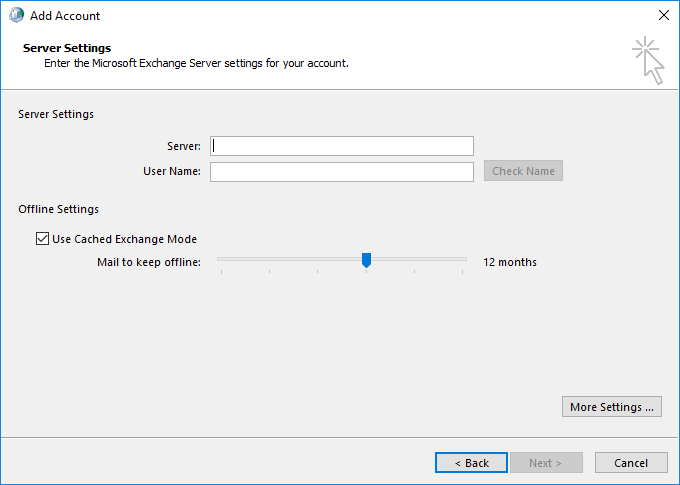Click the Server input field

[342, 146]
